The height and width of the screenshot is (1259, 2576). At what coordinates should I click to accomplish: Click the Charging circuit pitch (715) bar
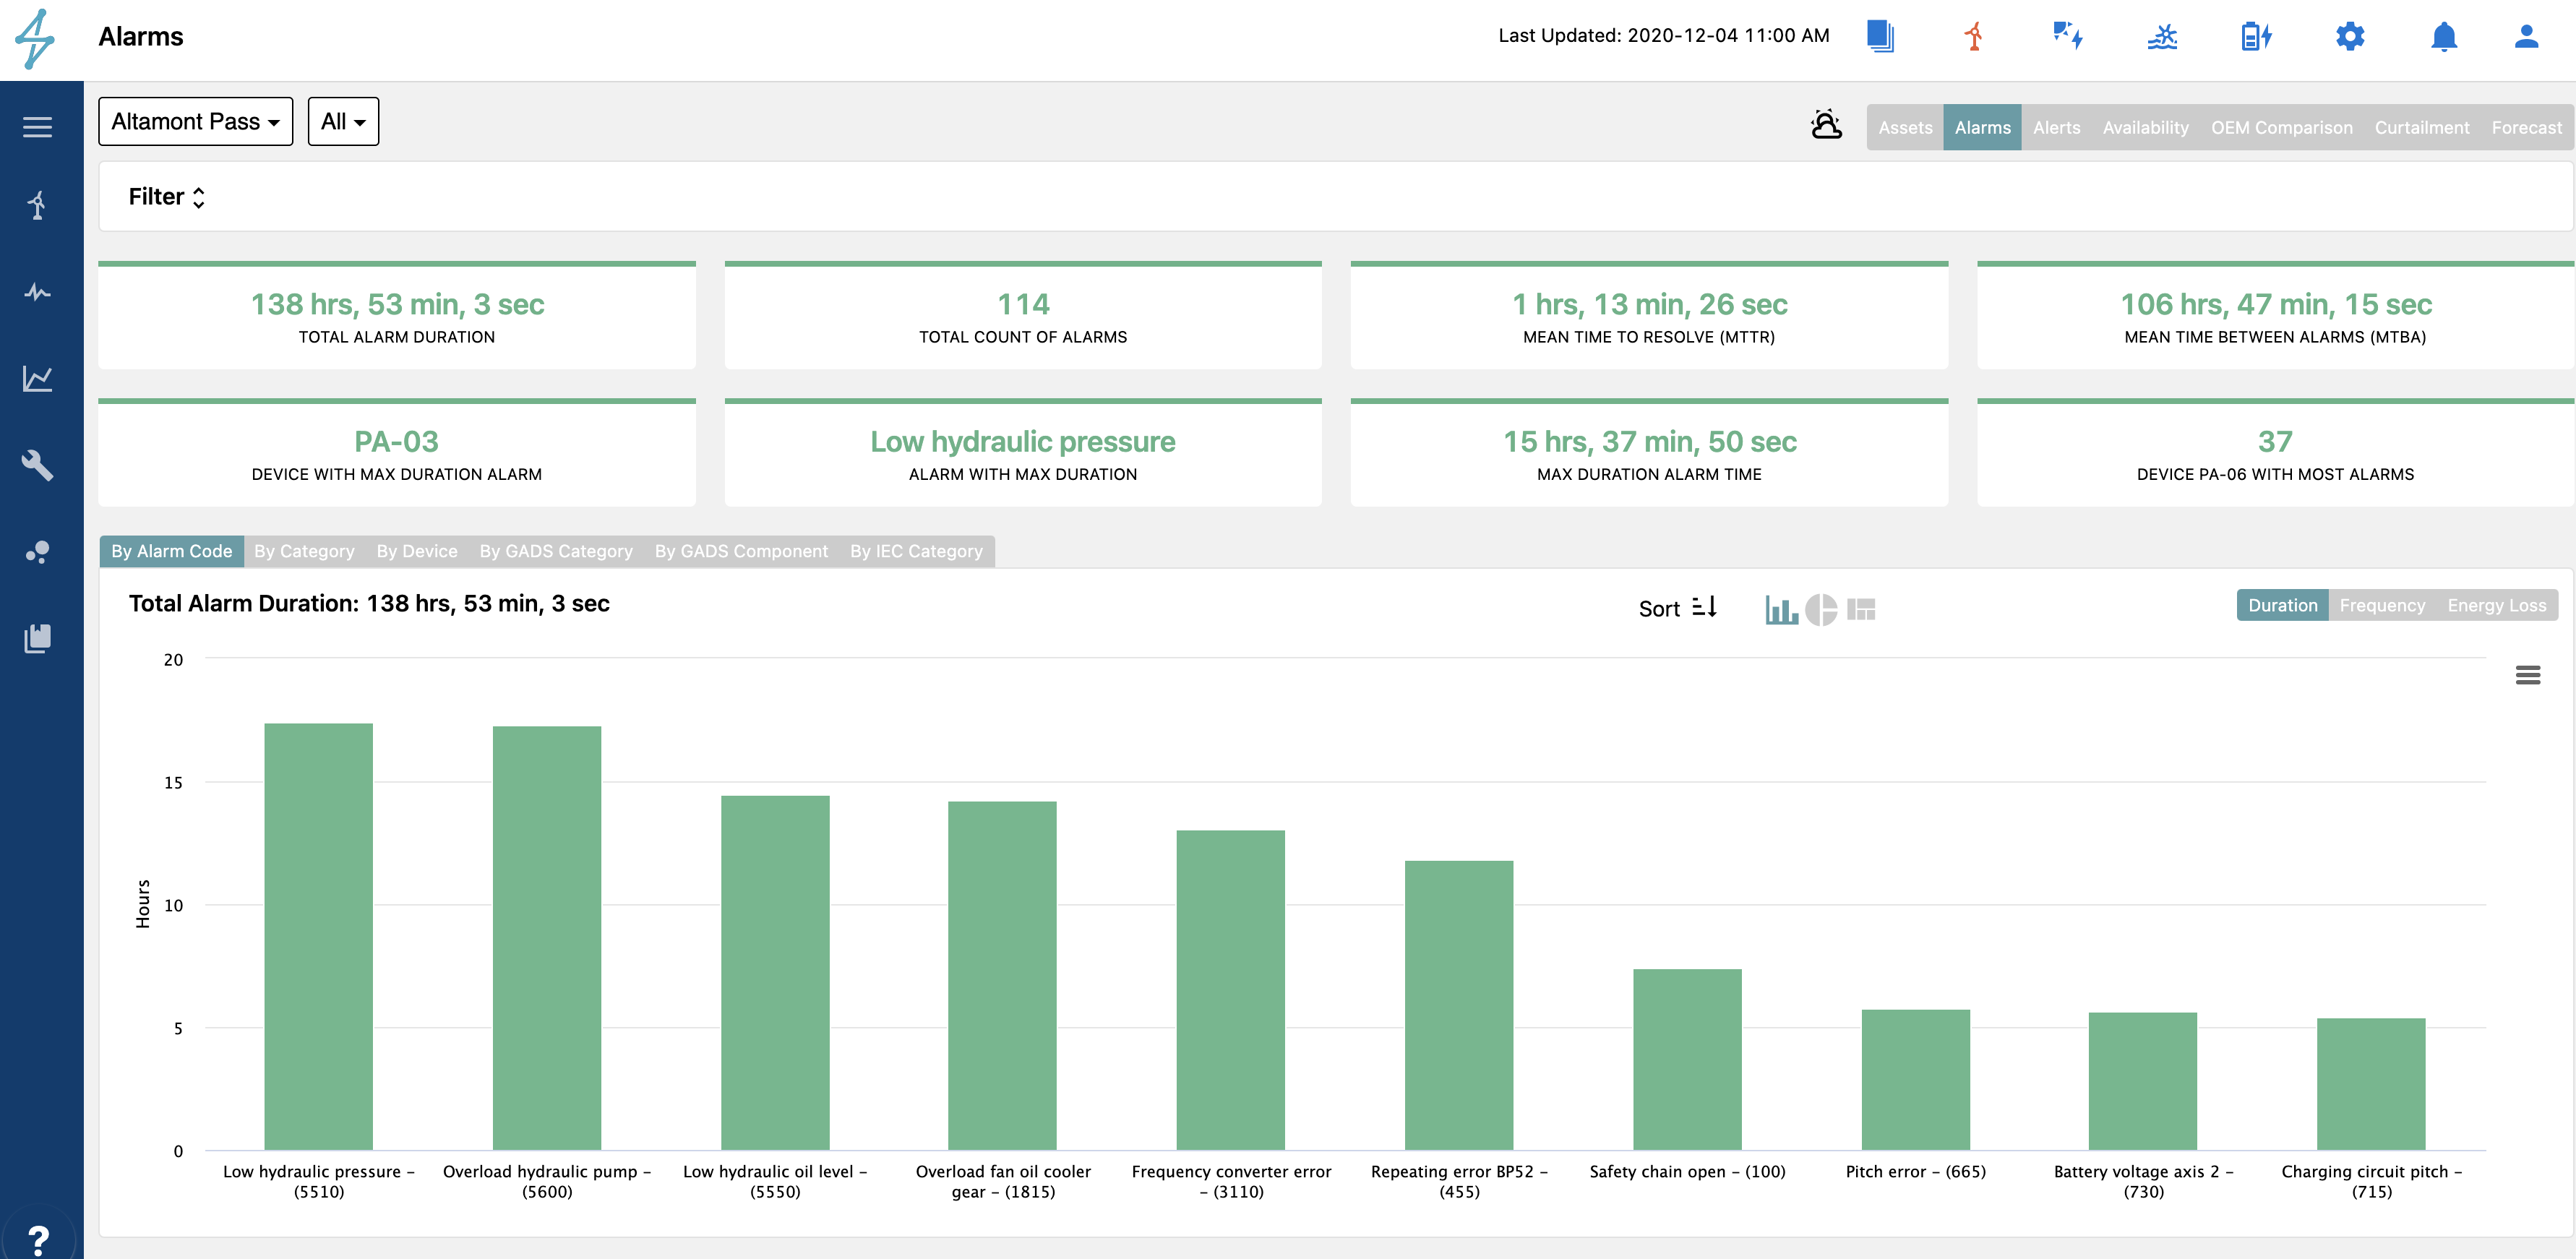(2371, 1084)
